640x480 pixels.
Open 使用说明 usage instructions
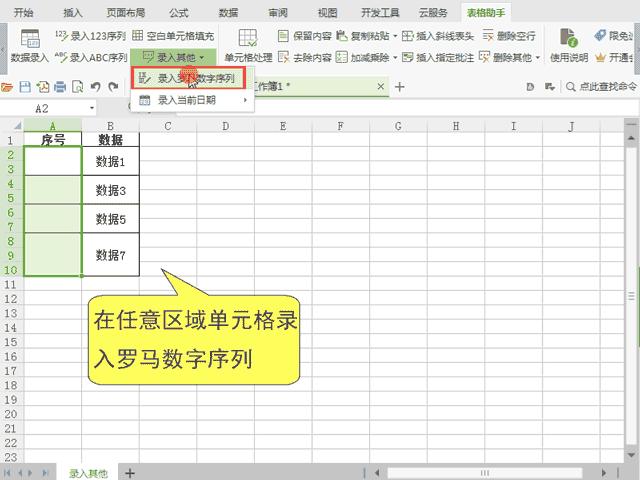point(569,46)
